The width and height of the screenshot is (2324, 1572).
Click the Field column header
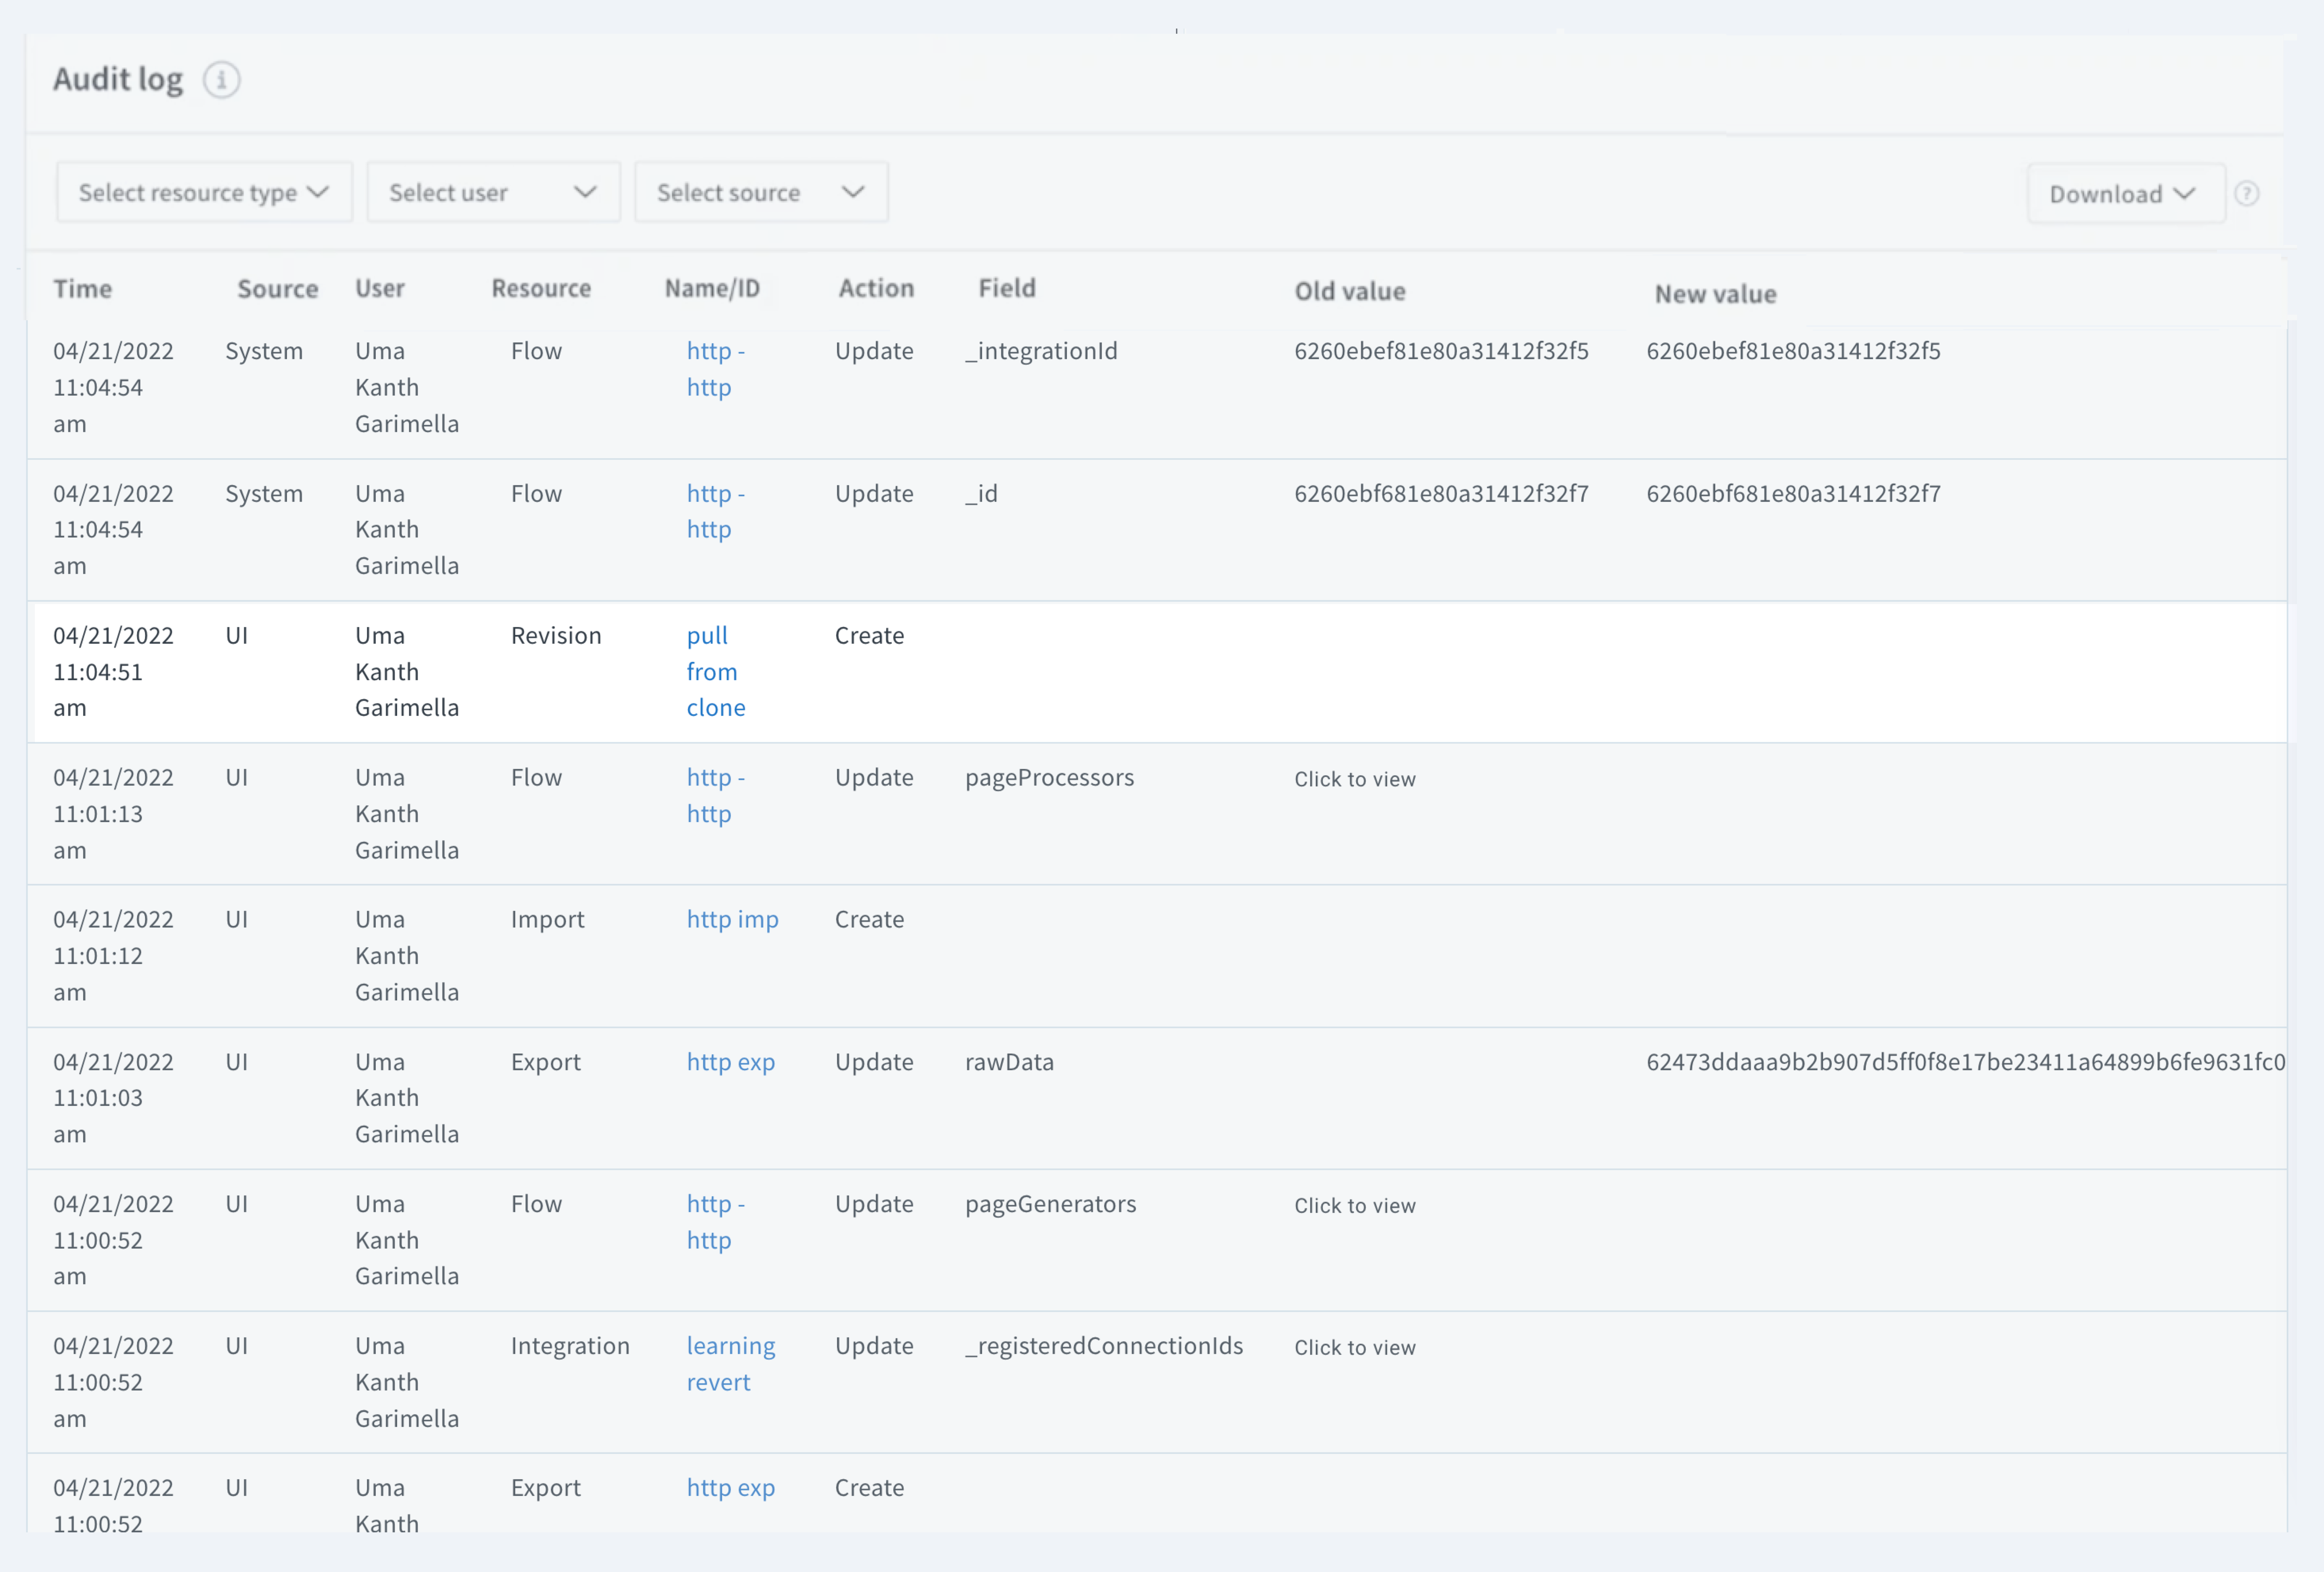(x=1007, y=288)
